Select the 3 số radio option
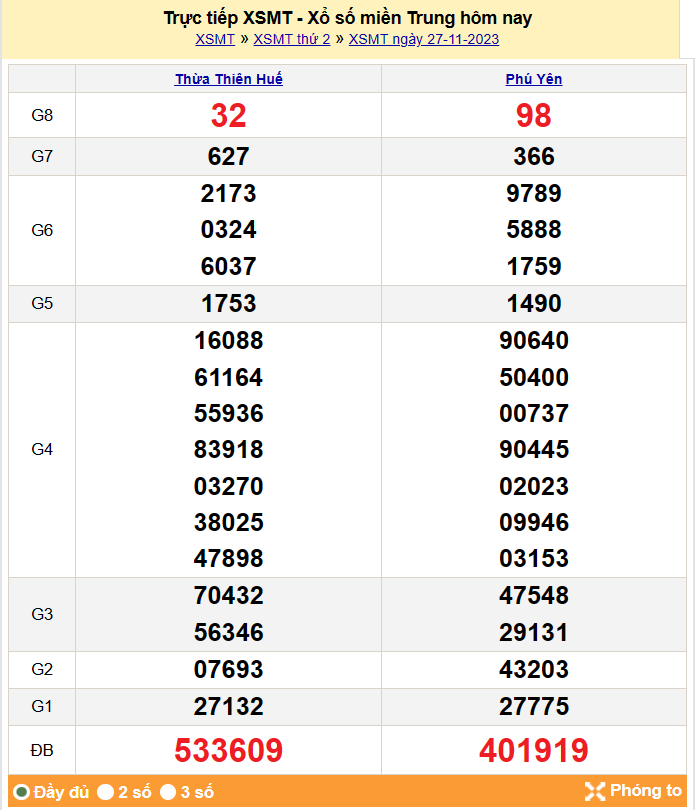The width and height of the screenshot is (695, 810). coord(168,791)
